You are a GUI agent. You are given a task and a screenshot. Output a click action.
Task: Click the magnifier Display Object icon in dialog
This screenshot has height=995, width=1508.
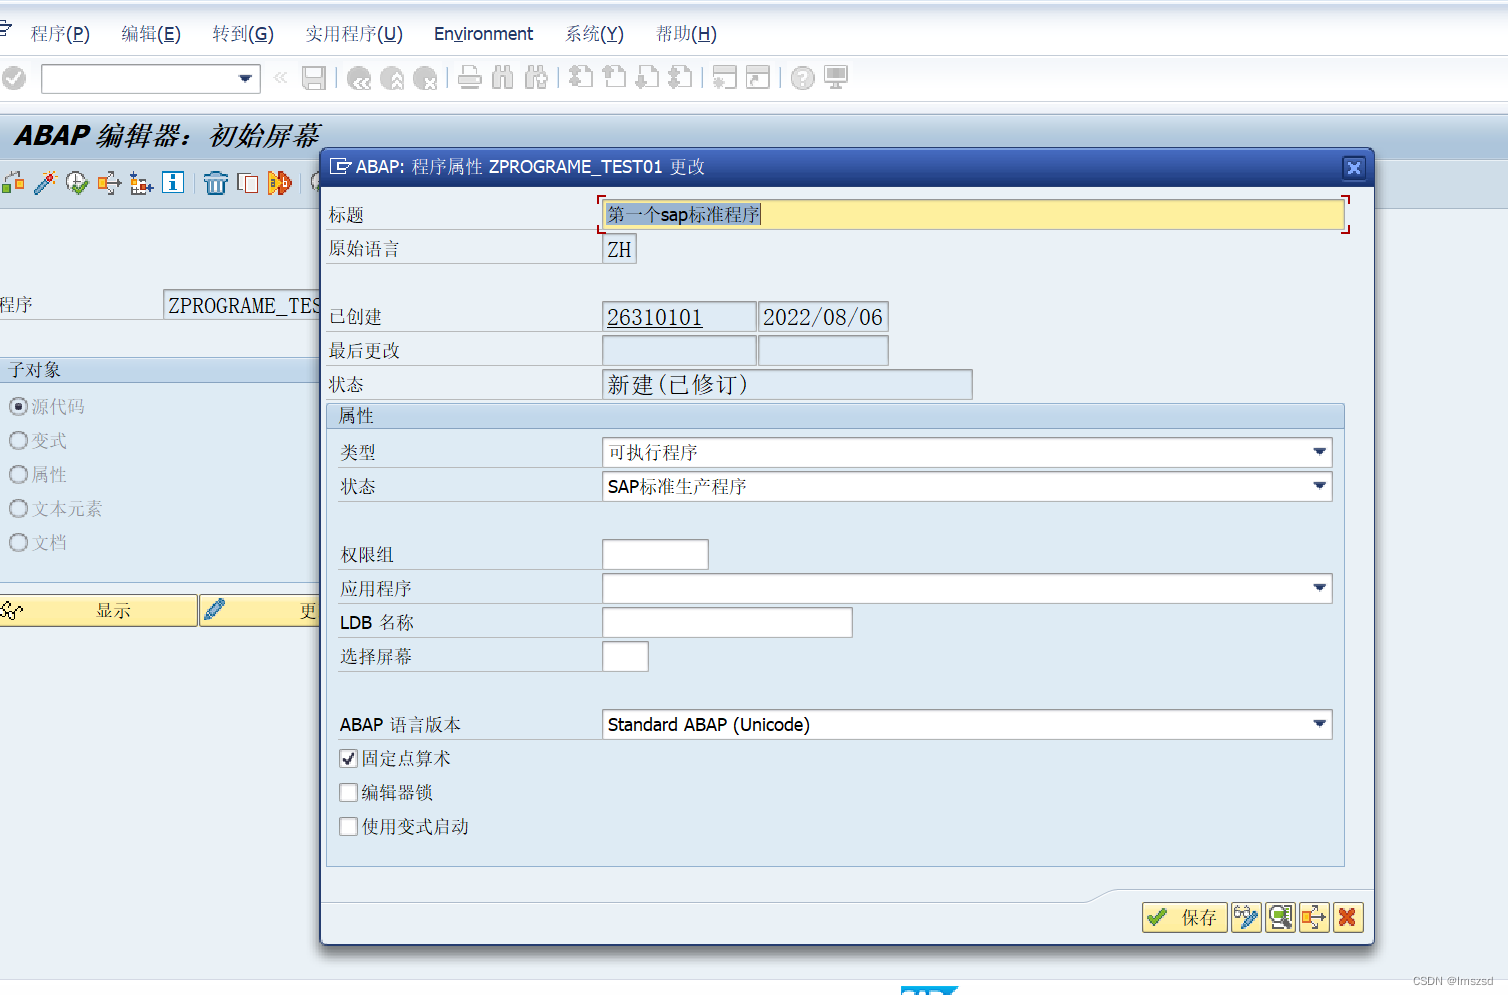(x=1280, y=917)
